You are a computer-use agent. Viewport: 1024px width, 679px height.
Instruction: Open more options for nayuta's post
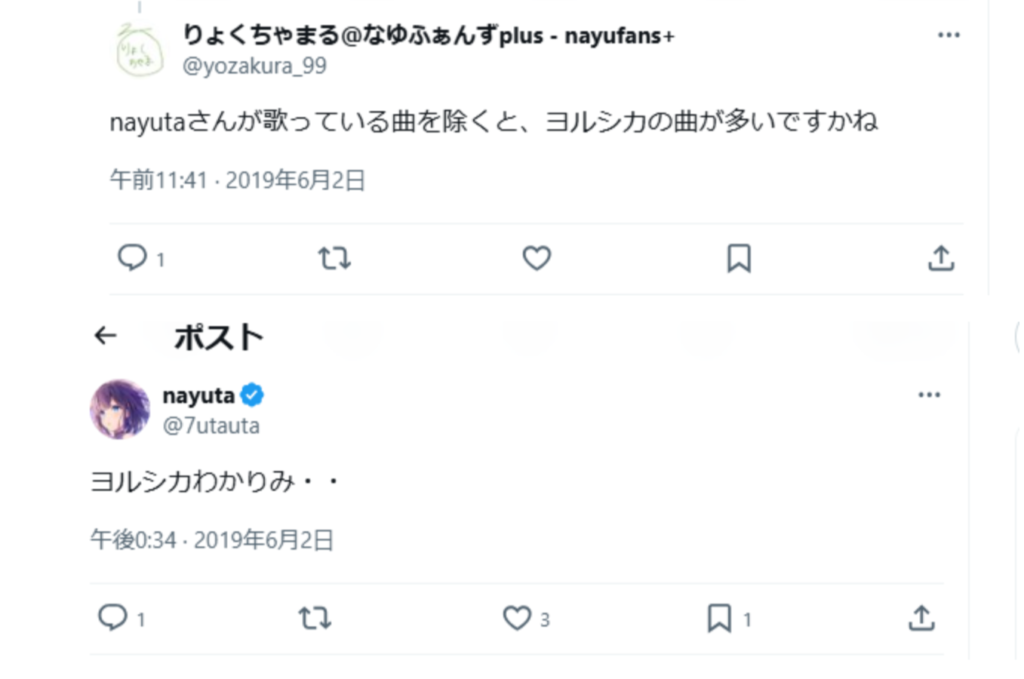click(929, 395)
